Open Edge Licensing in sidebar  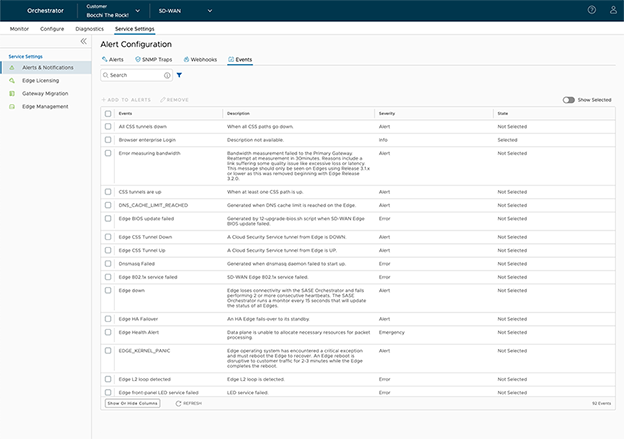click(x=41, y=80)
